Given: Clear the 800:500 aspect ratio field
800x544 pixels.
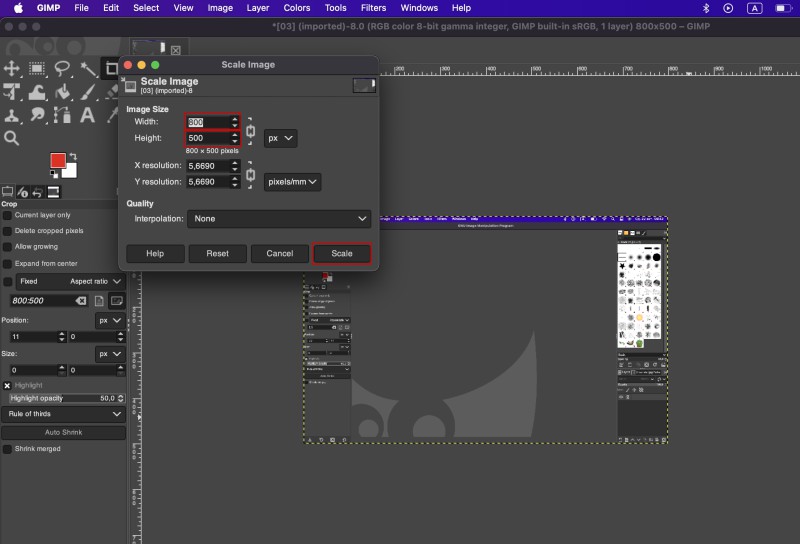Looking at the screenshot, I should 81,301.
